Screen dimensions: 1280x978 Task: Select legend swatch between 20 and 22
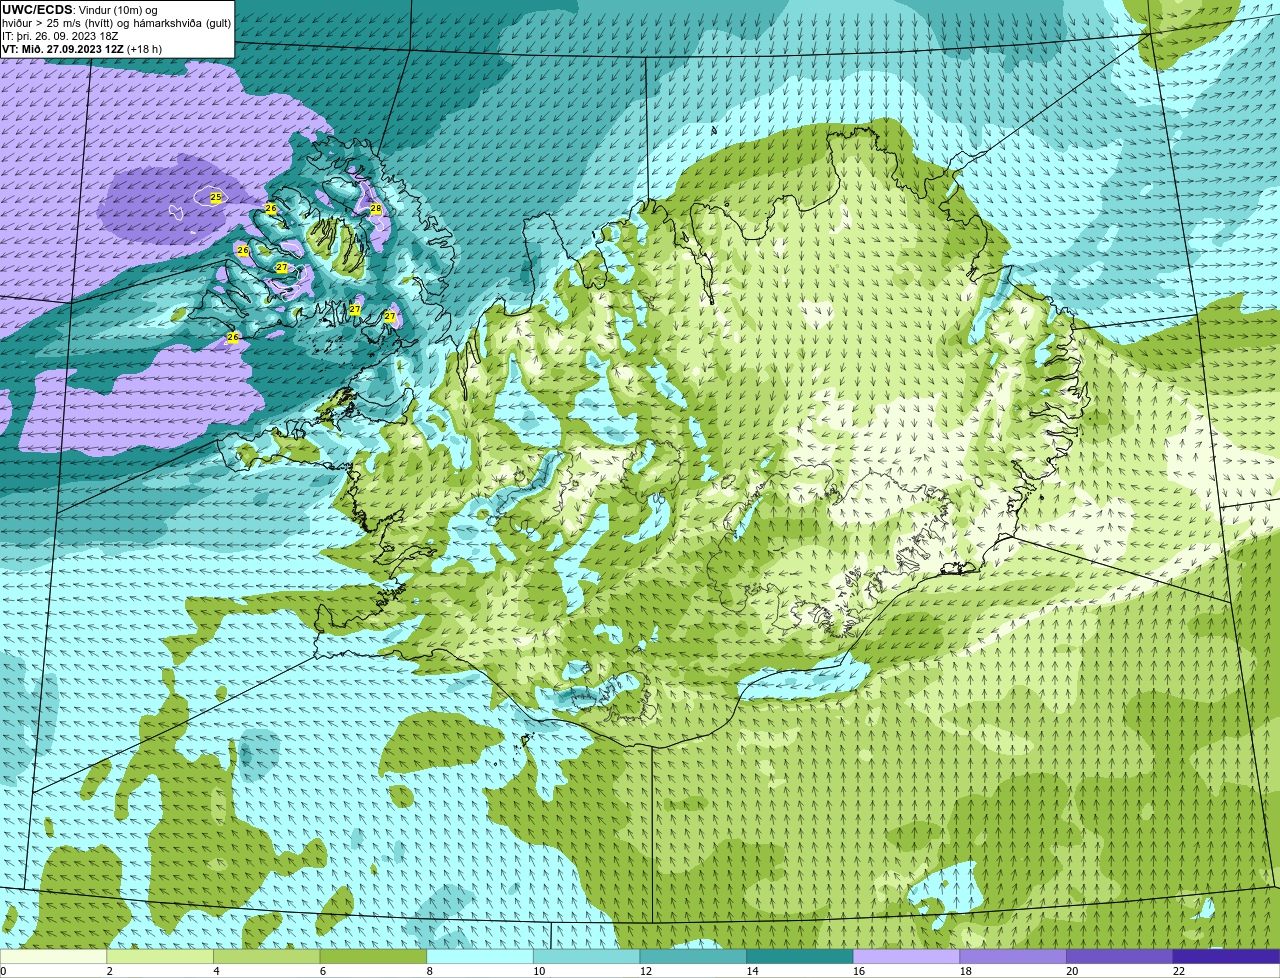tap(1120, 956)
